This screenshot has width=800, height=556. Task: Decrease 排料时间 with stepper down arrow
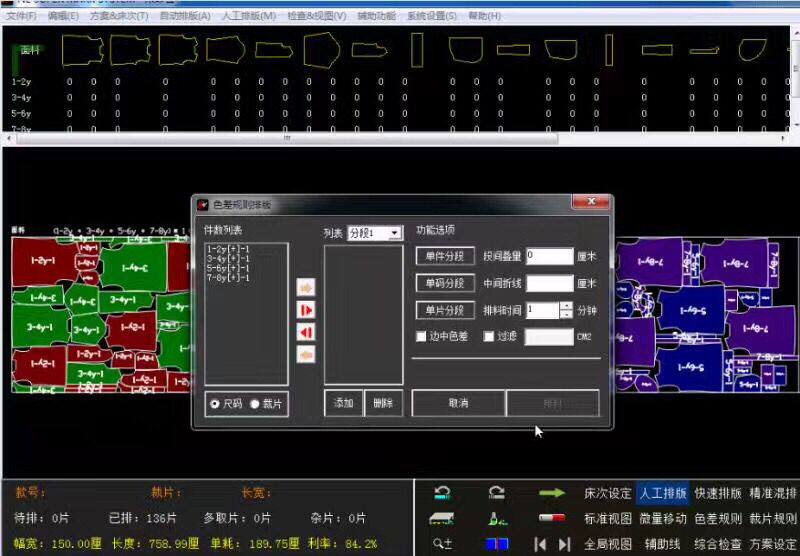point(566,314)
